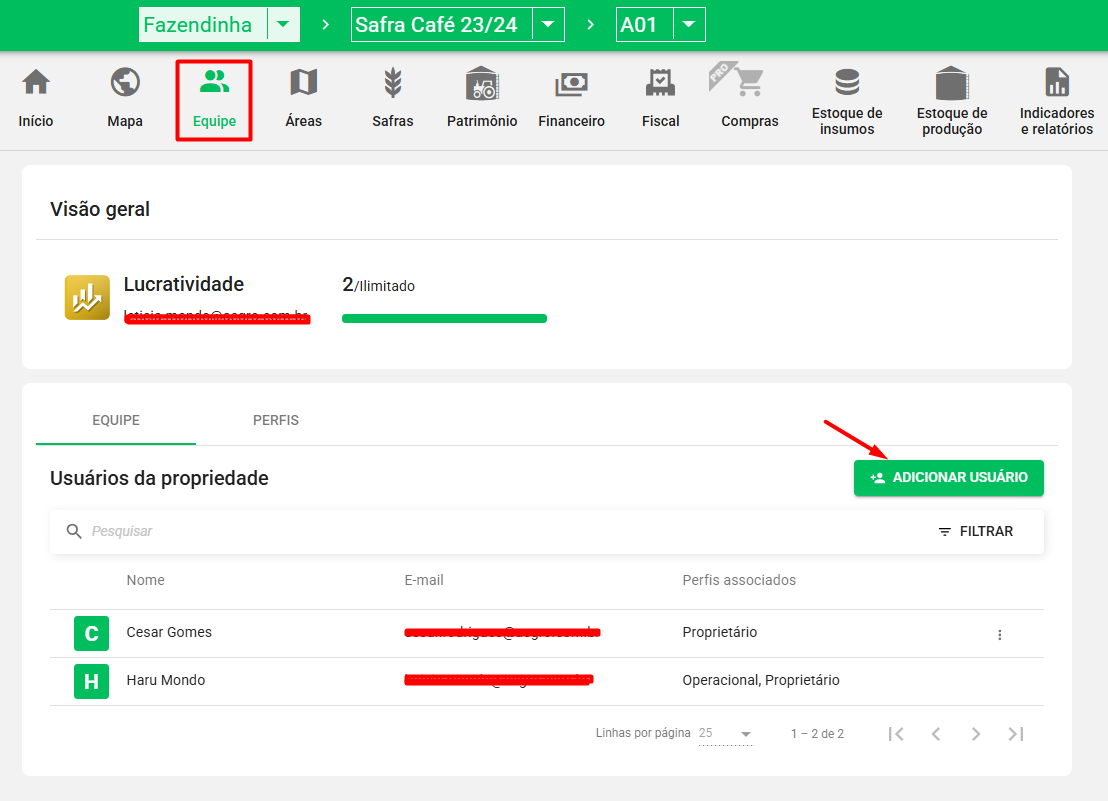Open the Fiscal receipt icon

[x=660, y=83]
